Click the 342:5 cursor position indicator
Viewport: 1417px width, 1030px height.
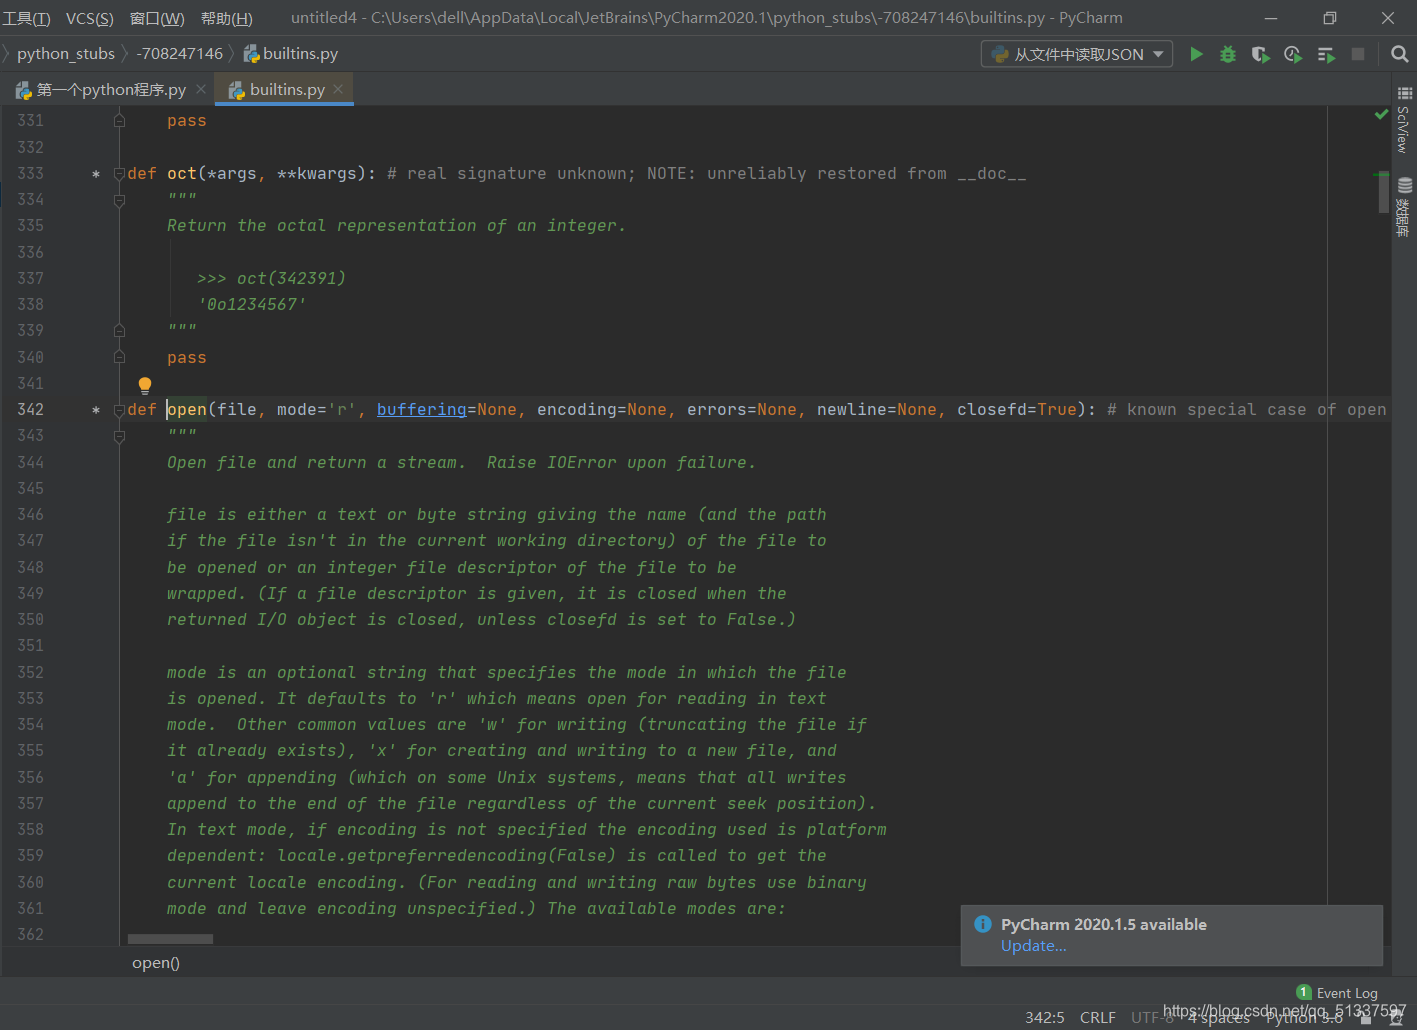coord(1045,1017)
